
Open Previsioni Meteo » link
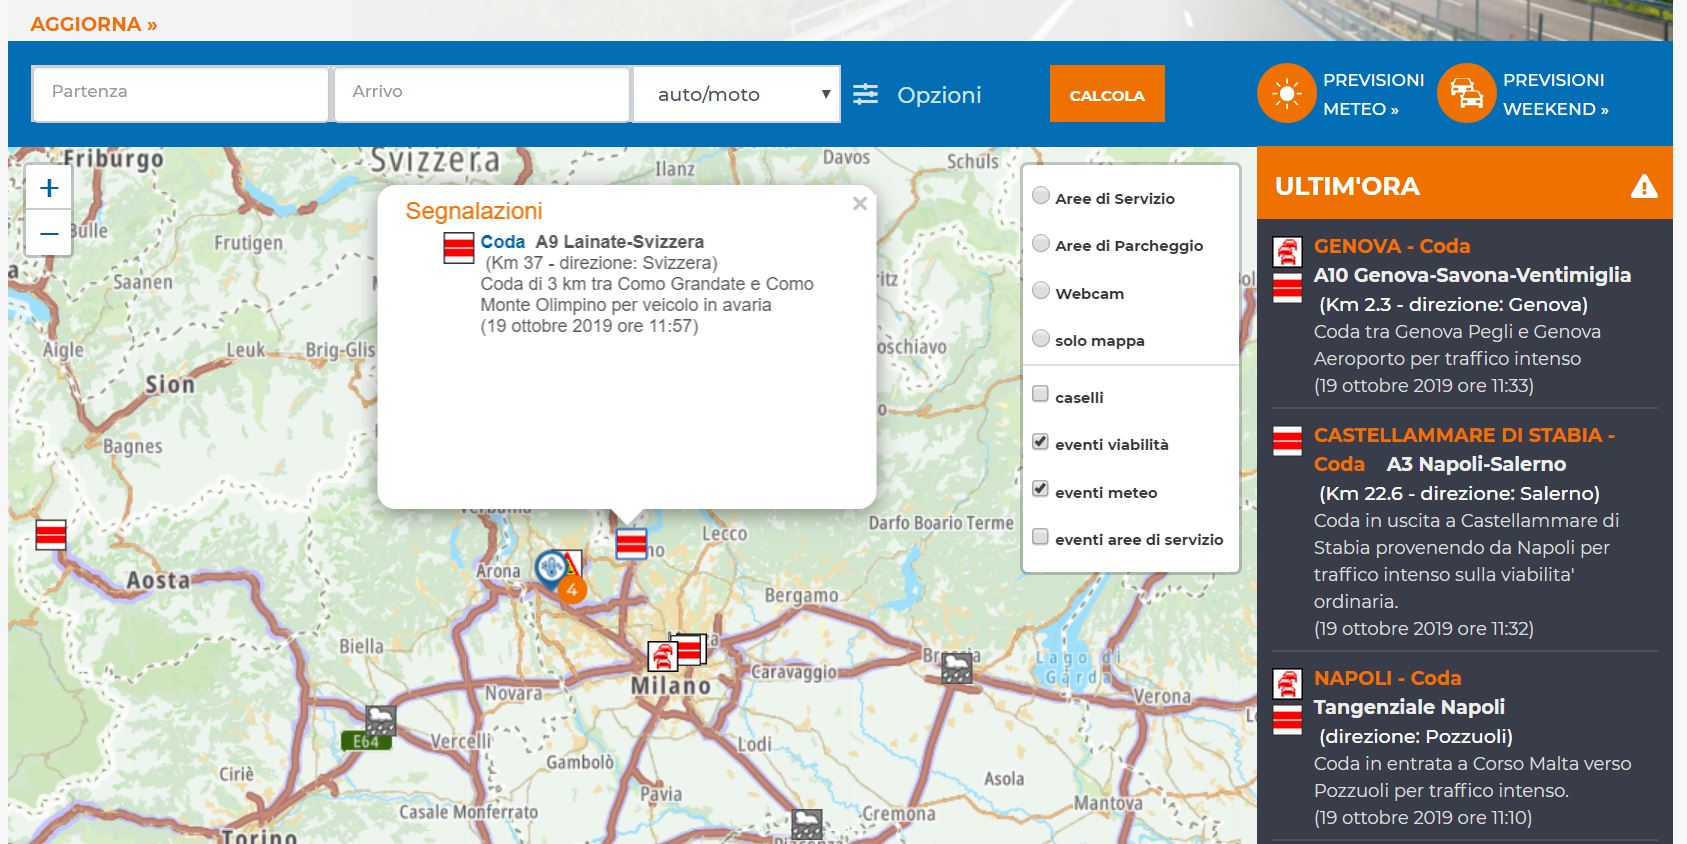point(1373,94)
